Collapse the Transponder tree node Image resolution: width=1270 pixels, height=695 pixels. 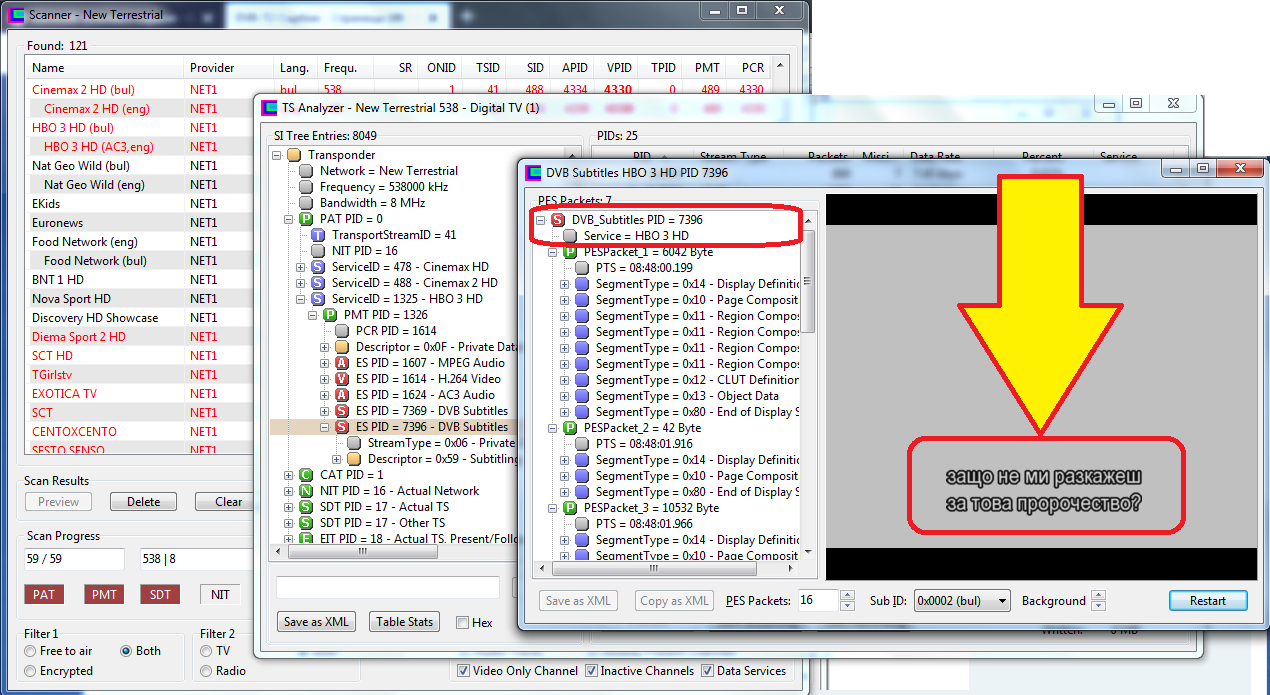point(277,155)
